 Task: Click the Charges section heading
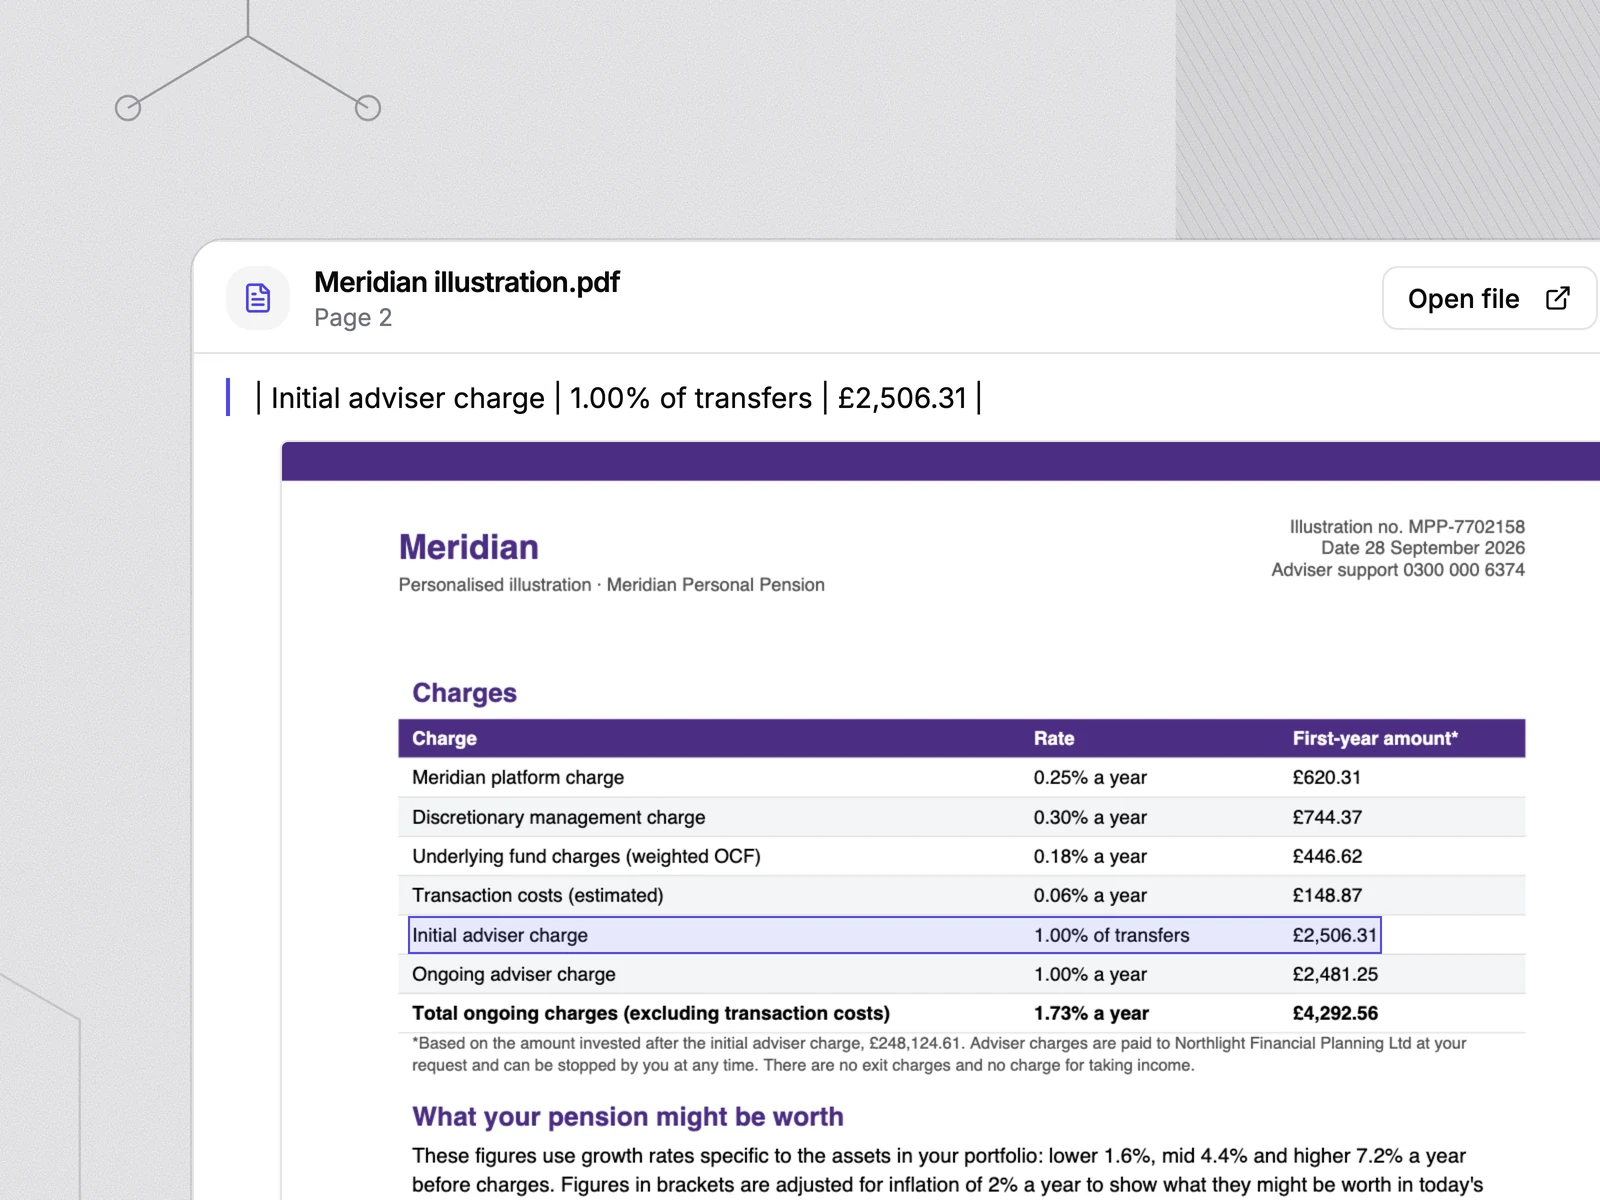tap(465, 693)
